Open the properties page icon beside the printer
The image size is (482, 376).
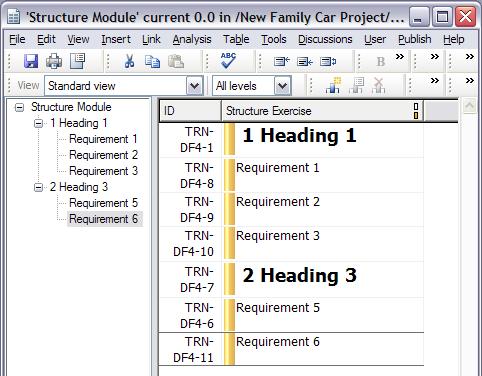[x=78, y=61]
